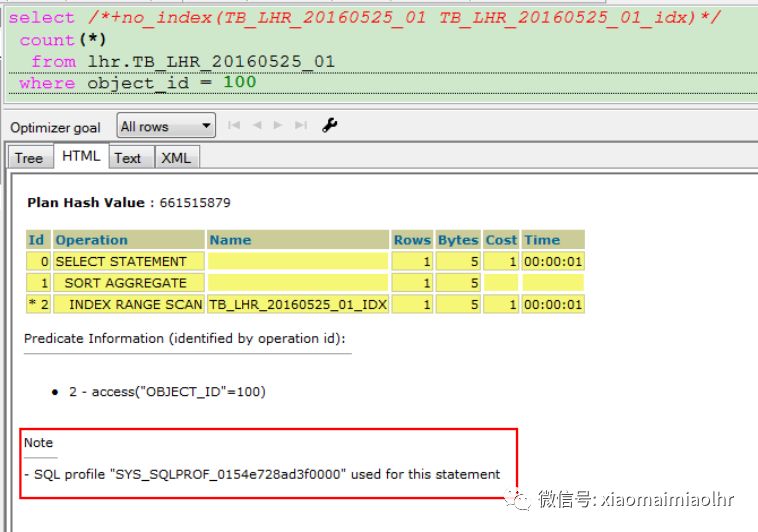
Task: Click the Note heading
Action: click(39, 443)
